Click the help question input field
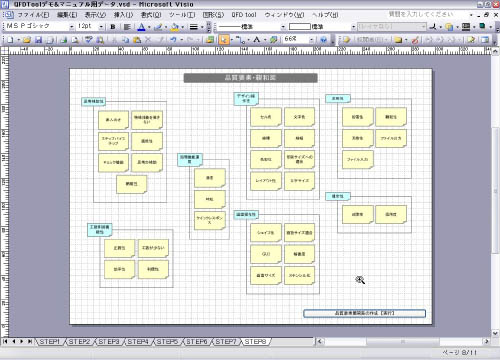Viewport: 500px width, 360px height. tap(427, 14)
